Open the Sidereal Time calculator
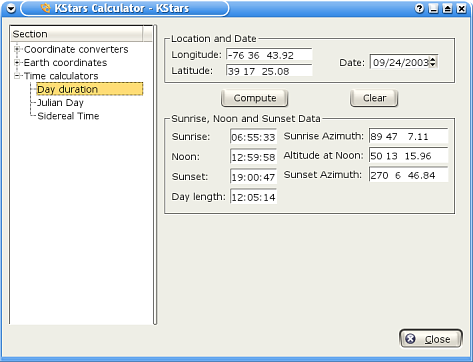Image resolution: width=473 pixels, height=362 pixels. pyautogui.click(x=68, y=116)
